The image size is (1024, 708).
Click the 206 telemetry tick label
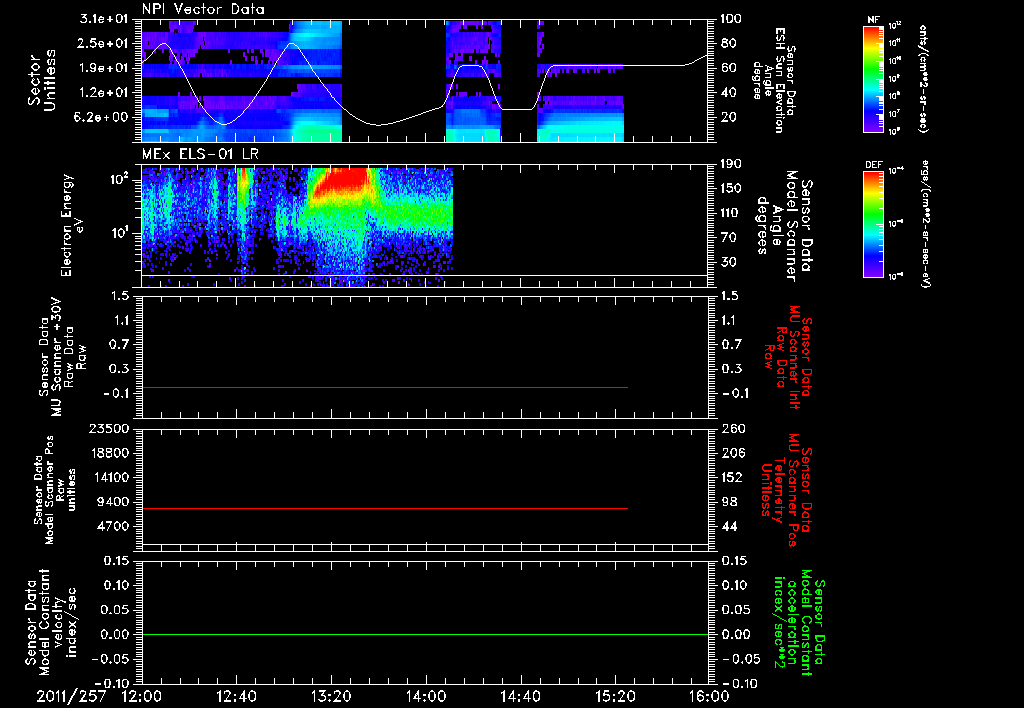pyautogui.click(x=733, y=453)
